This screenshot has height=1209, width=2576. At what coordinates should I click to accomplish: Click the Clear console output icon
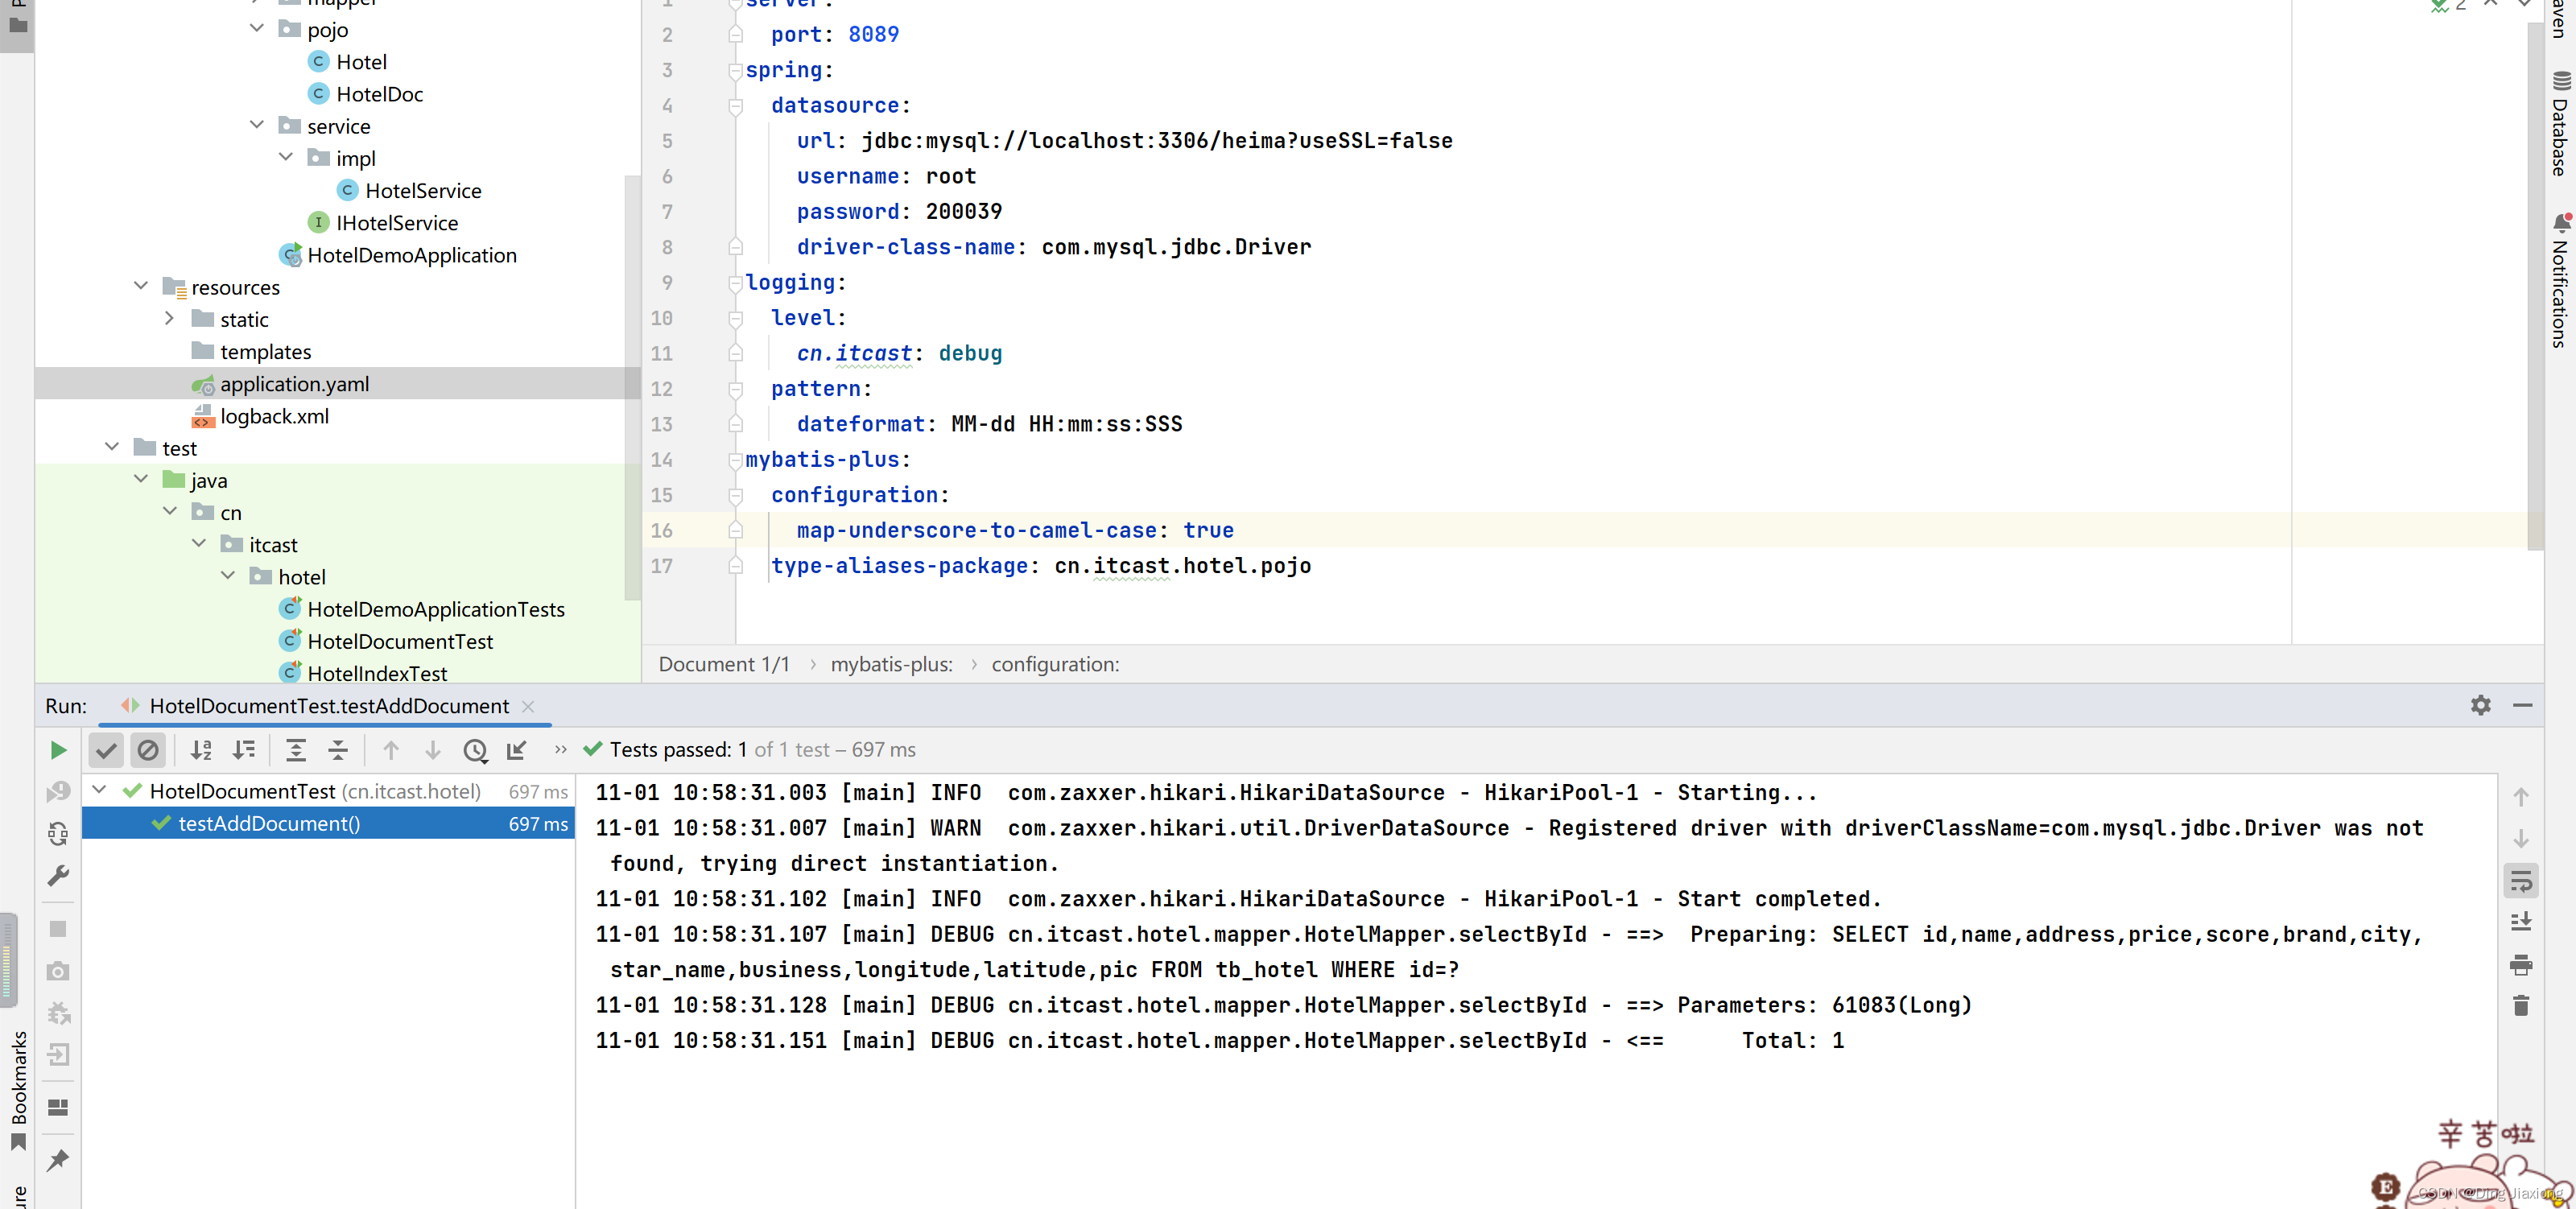click(x=2524, y=1009)
